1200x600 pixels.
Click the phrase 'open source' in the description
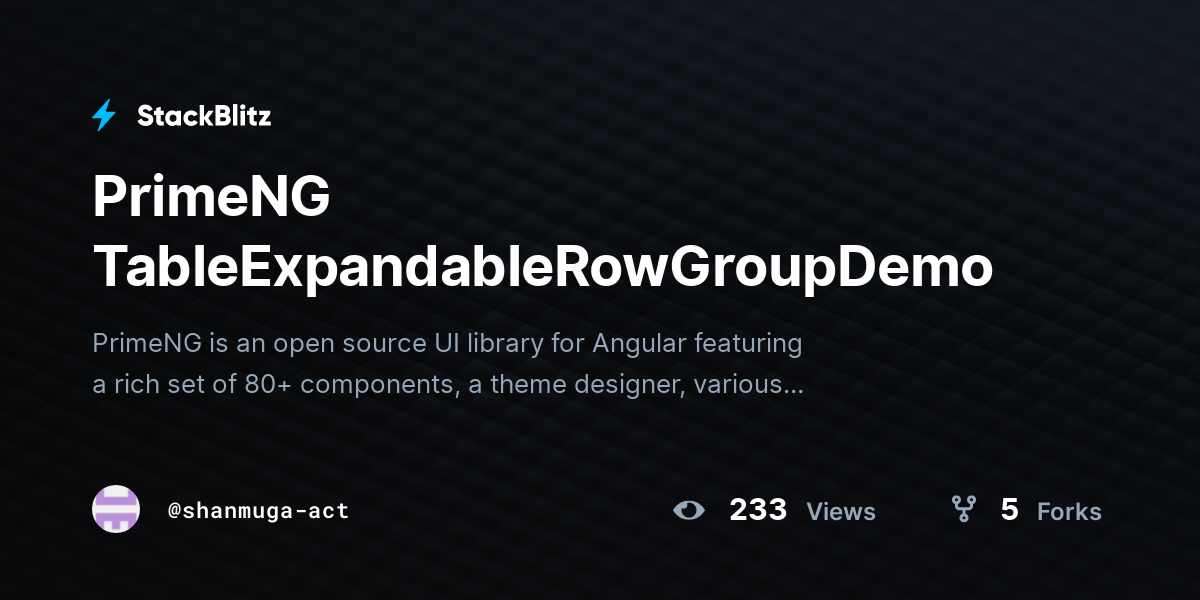click(x=331, y=346)
